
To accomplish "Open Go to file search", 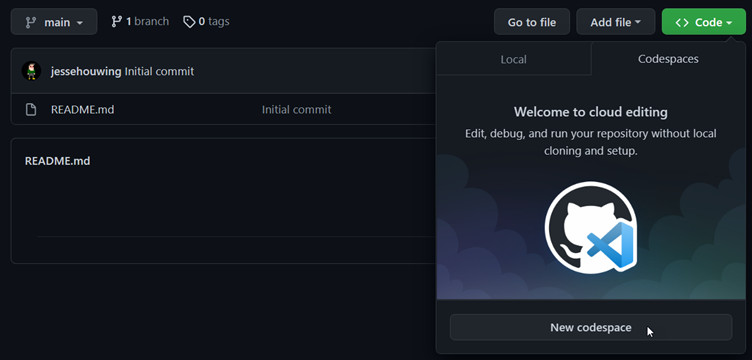I will click(x=532, y=22).
